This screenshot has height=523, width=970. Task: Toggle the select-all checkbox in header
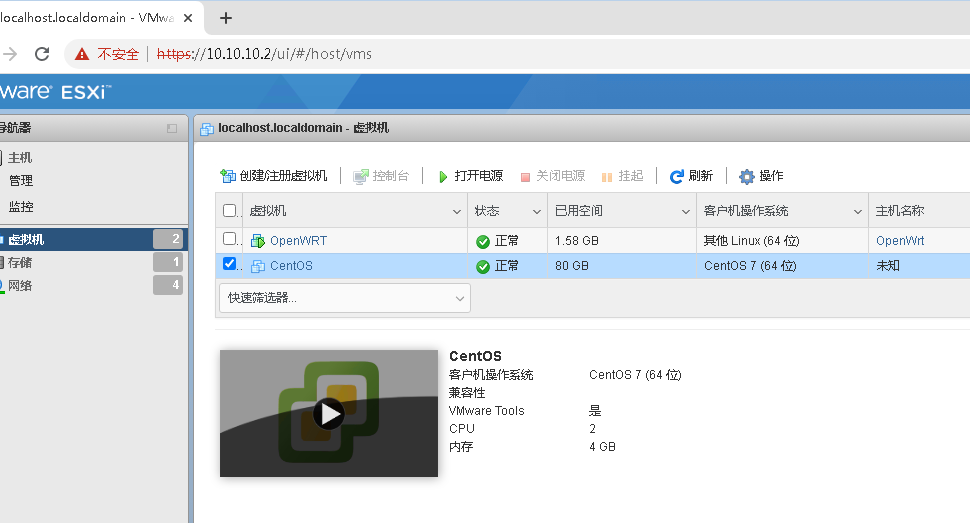coord(230,210)
